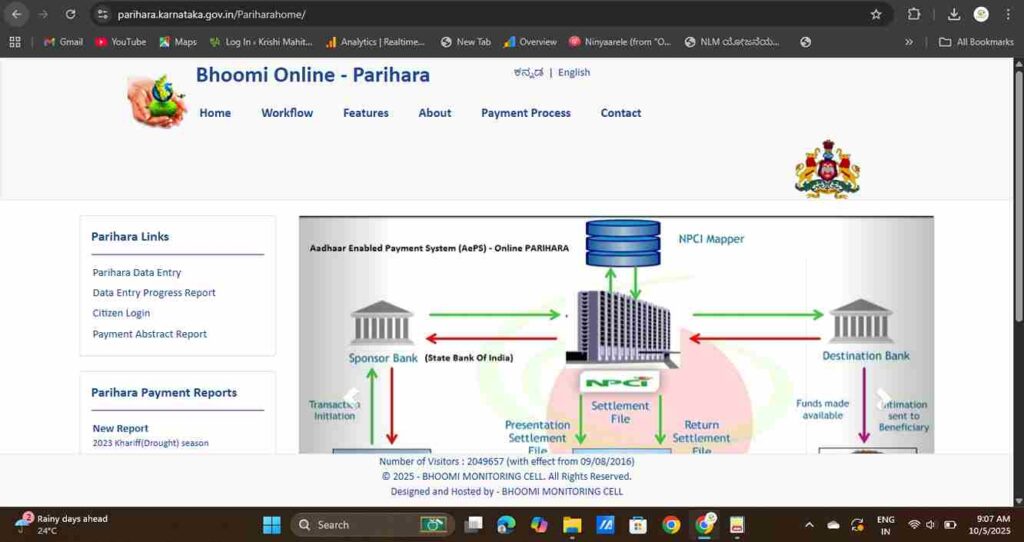Open the Citizen Login link

tap(121, 313)
